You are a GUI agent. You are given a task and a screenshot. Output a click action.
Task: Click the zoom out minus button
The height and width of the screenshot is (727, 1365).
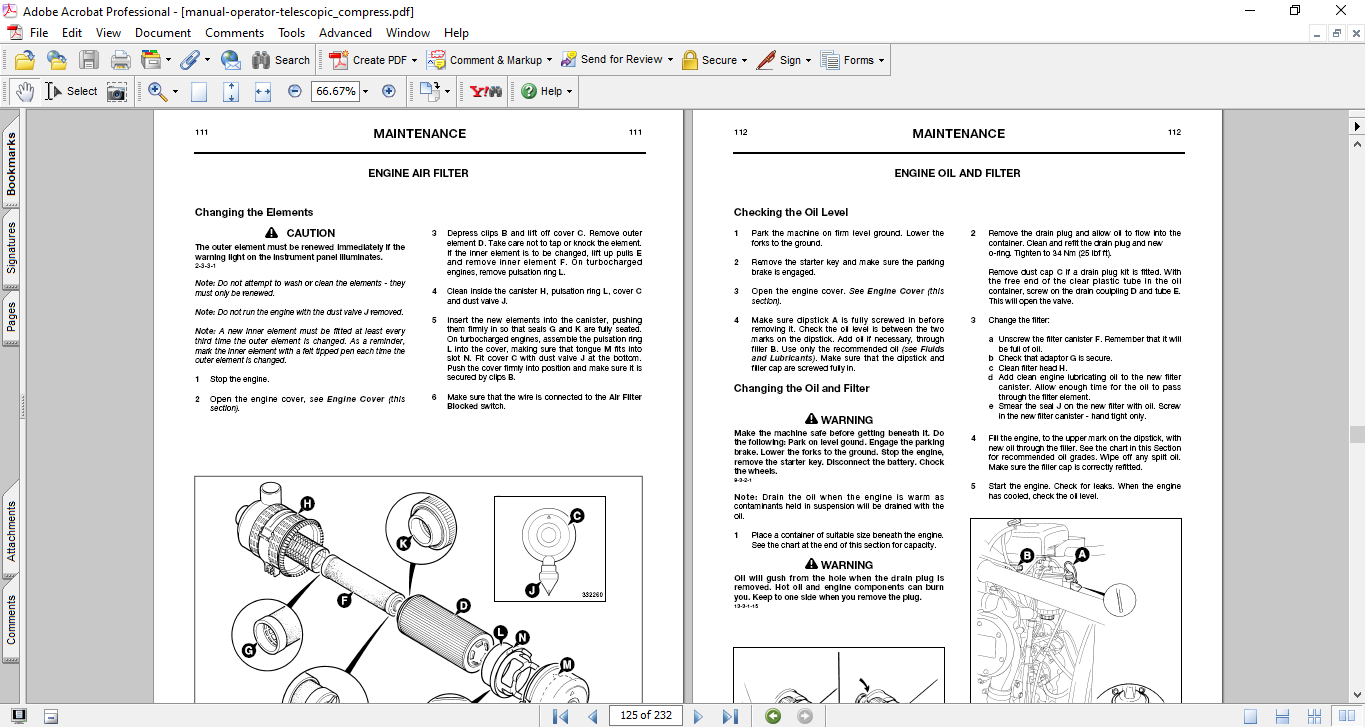[295, 91]
